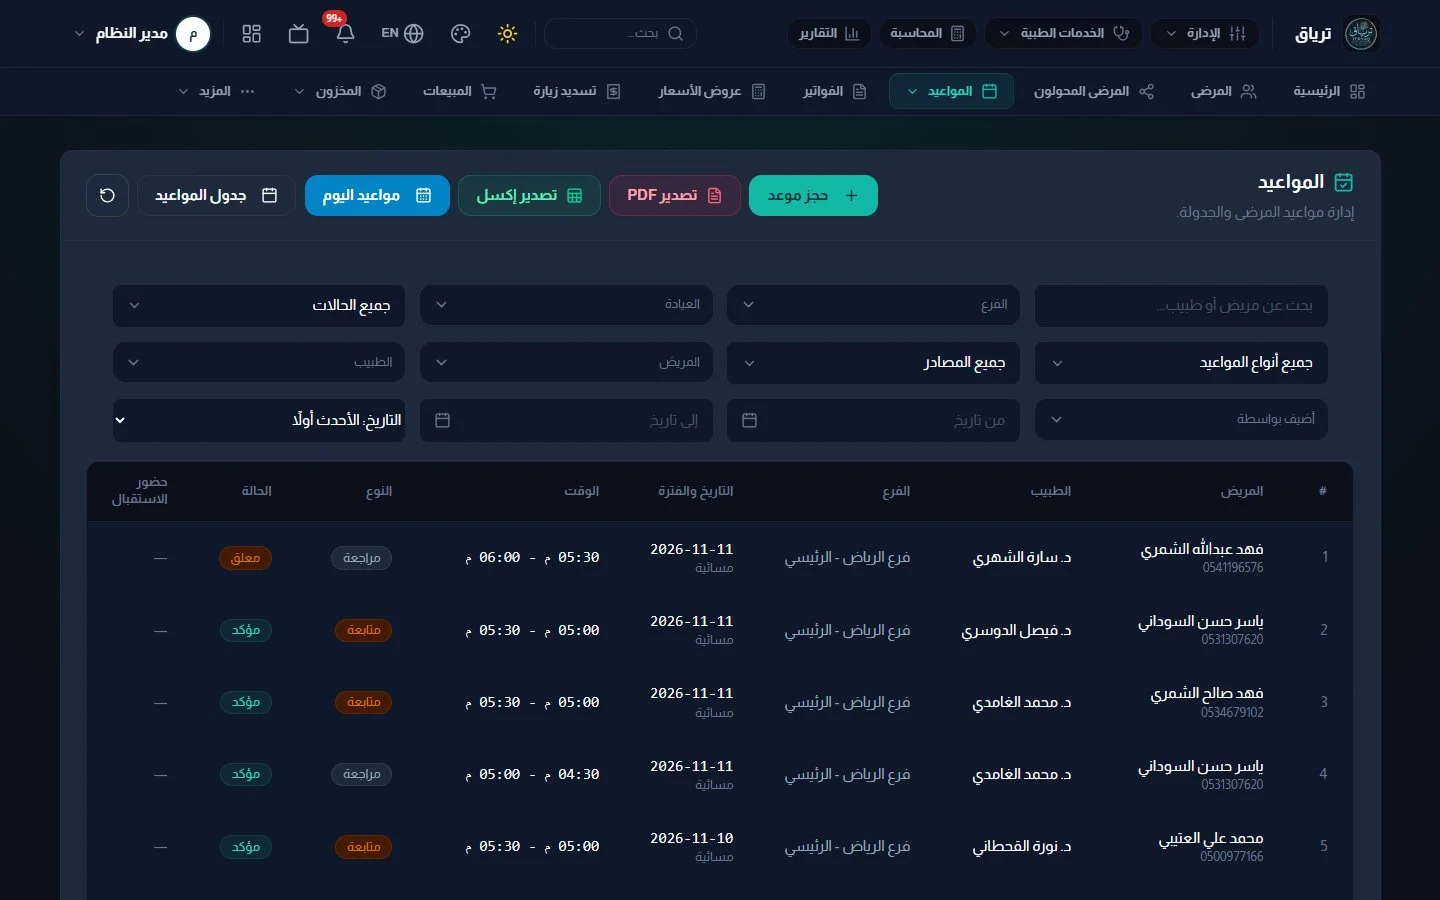Toggle light mode with the sun icon
The width and height of the screenshot is (1440, 900).
click(x=508, y=34)
